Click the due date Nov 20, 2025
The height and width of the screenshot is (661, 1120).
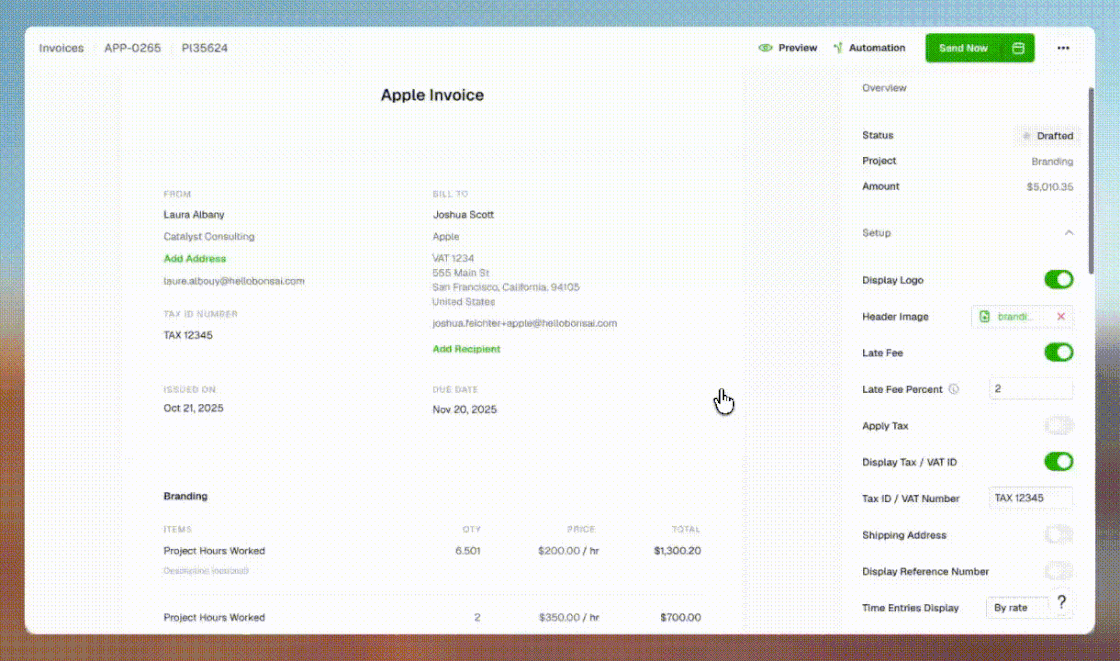464,409
